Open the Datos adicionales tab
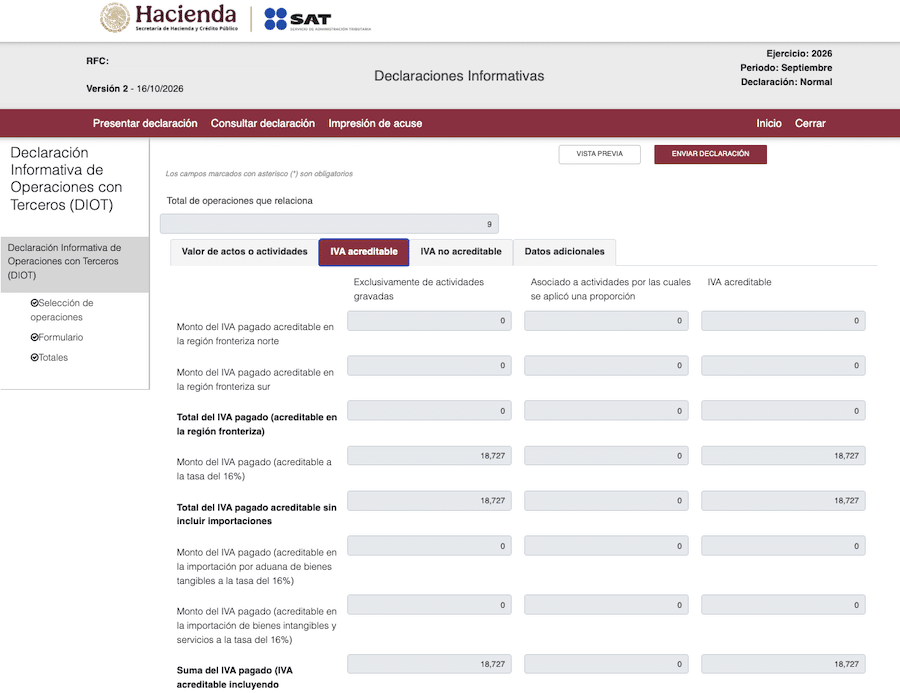900x693 pixels. (564, 251)
